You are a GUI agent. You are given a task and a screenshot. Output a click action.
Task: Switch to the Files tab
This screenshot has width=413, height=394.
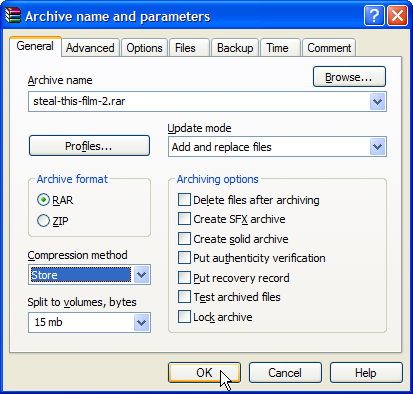pos(189,48)
